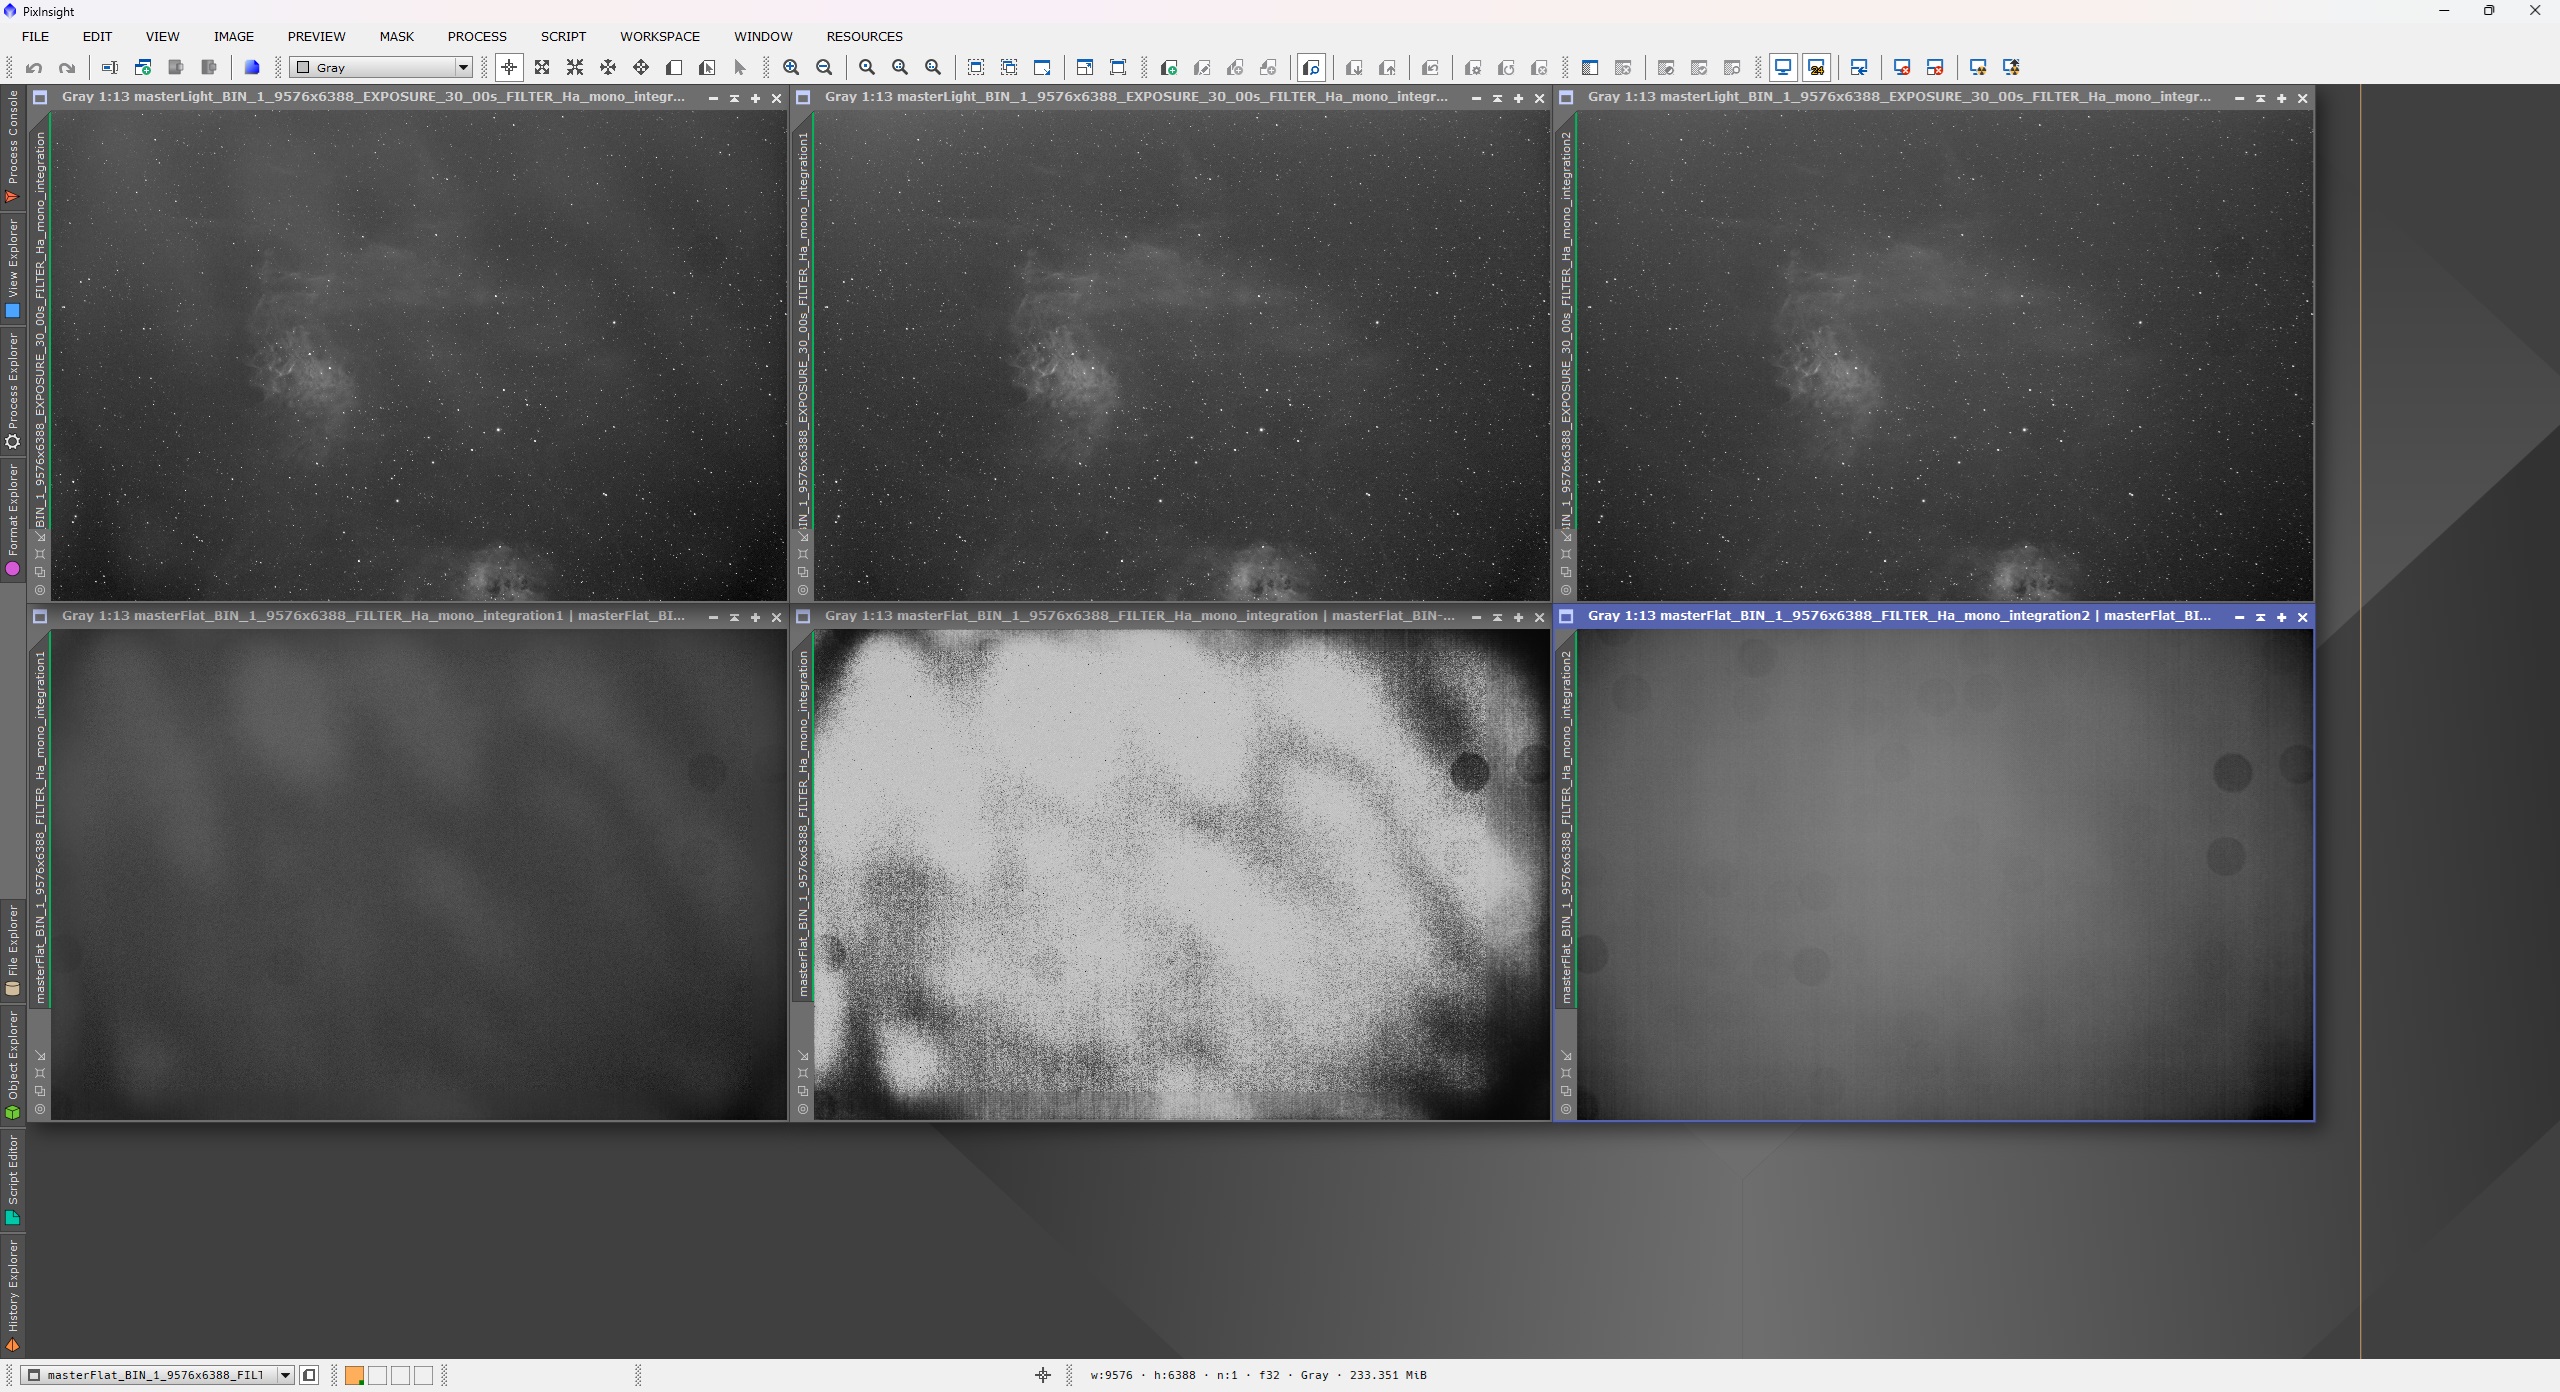This screenshot has height=1392, width=2560.
Task: Click the monitor icon with radiation symbol
Action: pyautogui.click(x=1978, y=68)
